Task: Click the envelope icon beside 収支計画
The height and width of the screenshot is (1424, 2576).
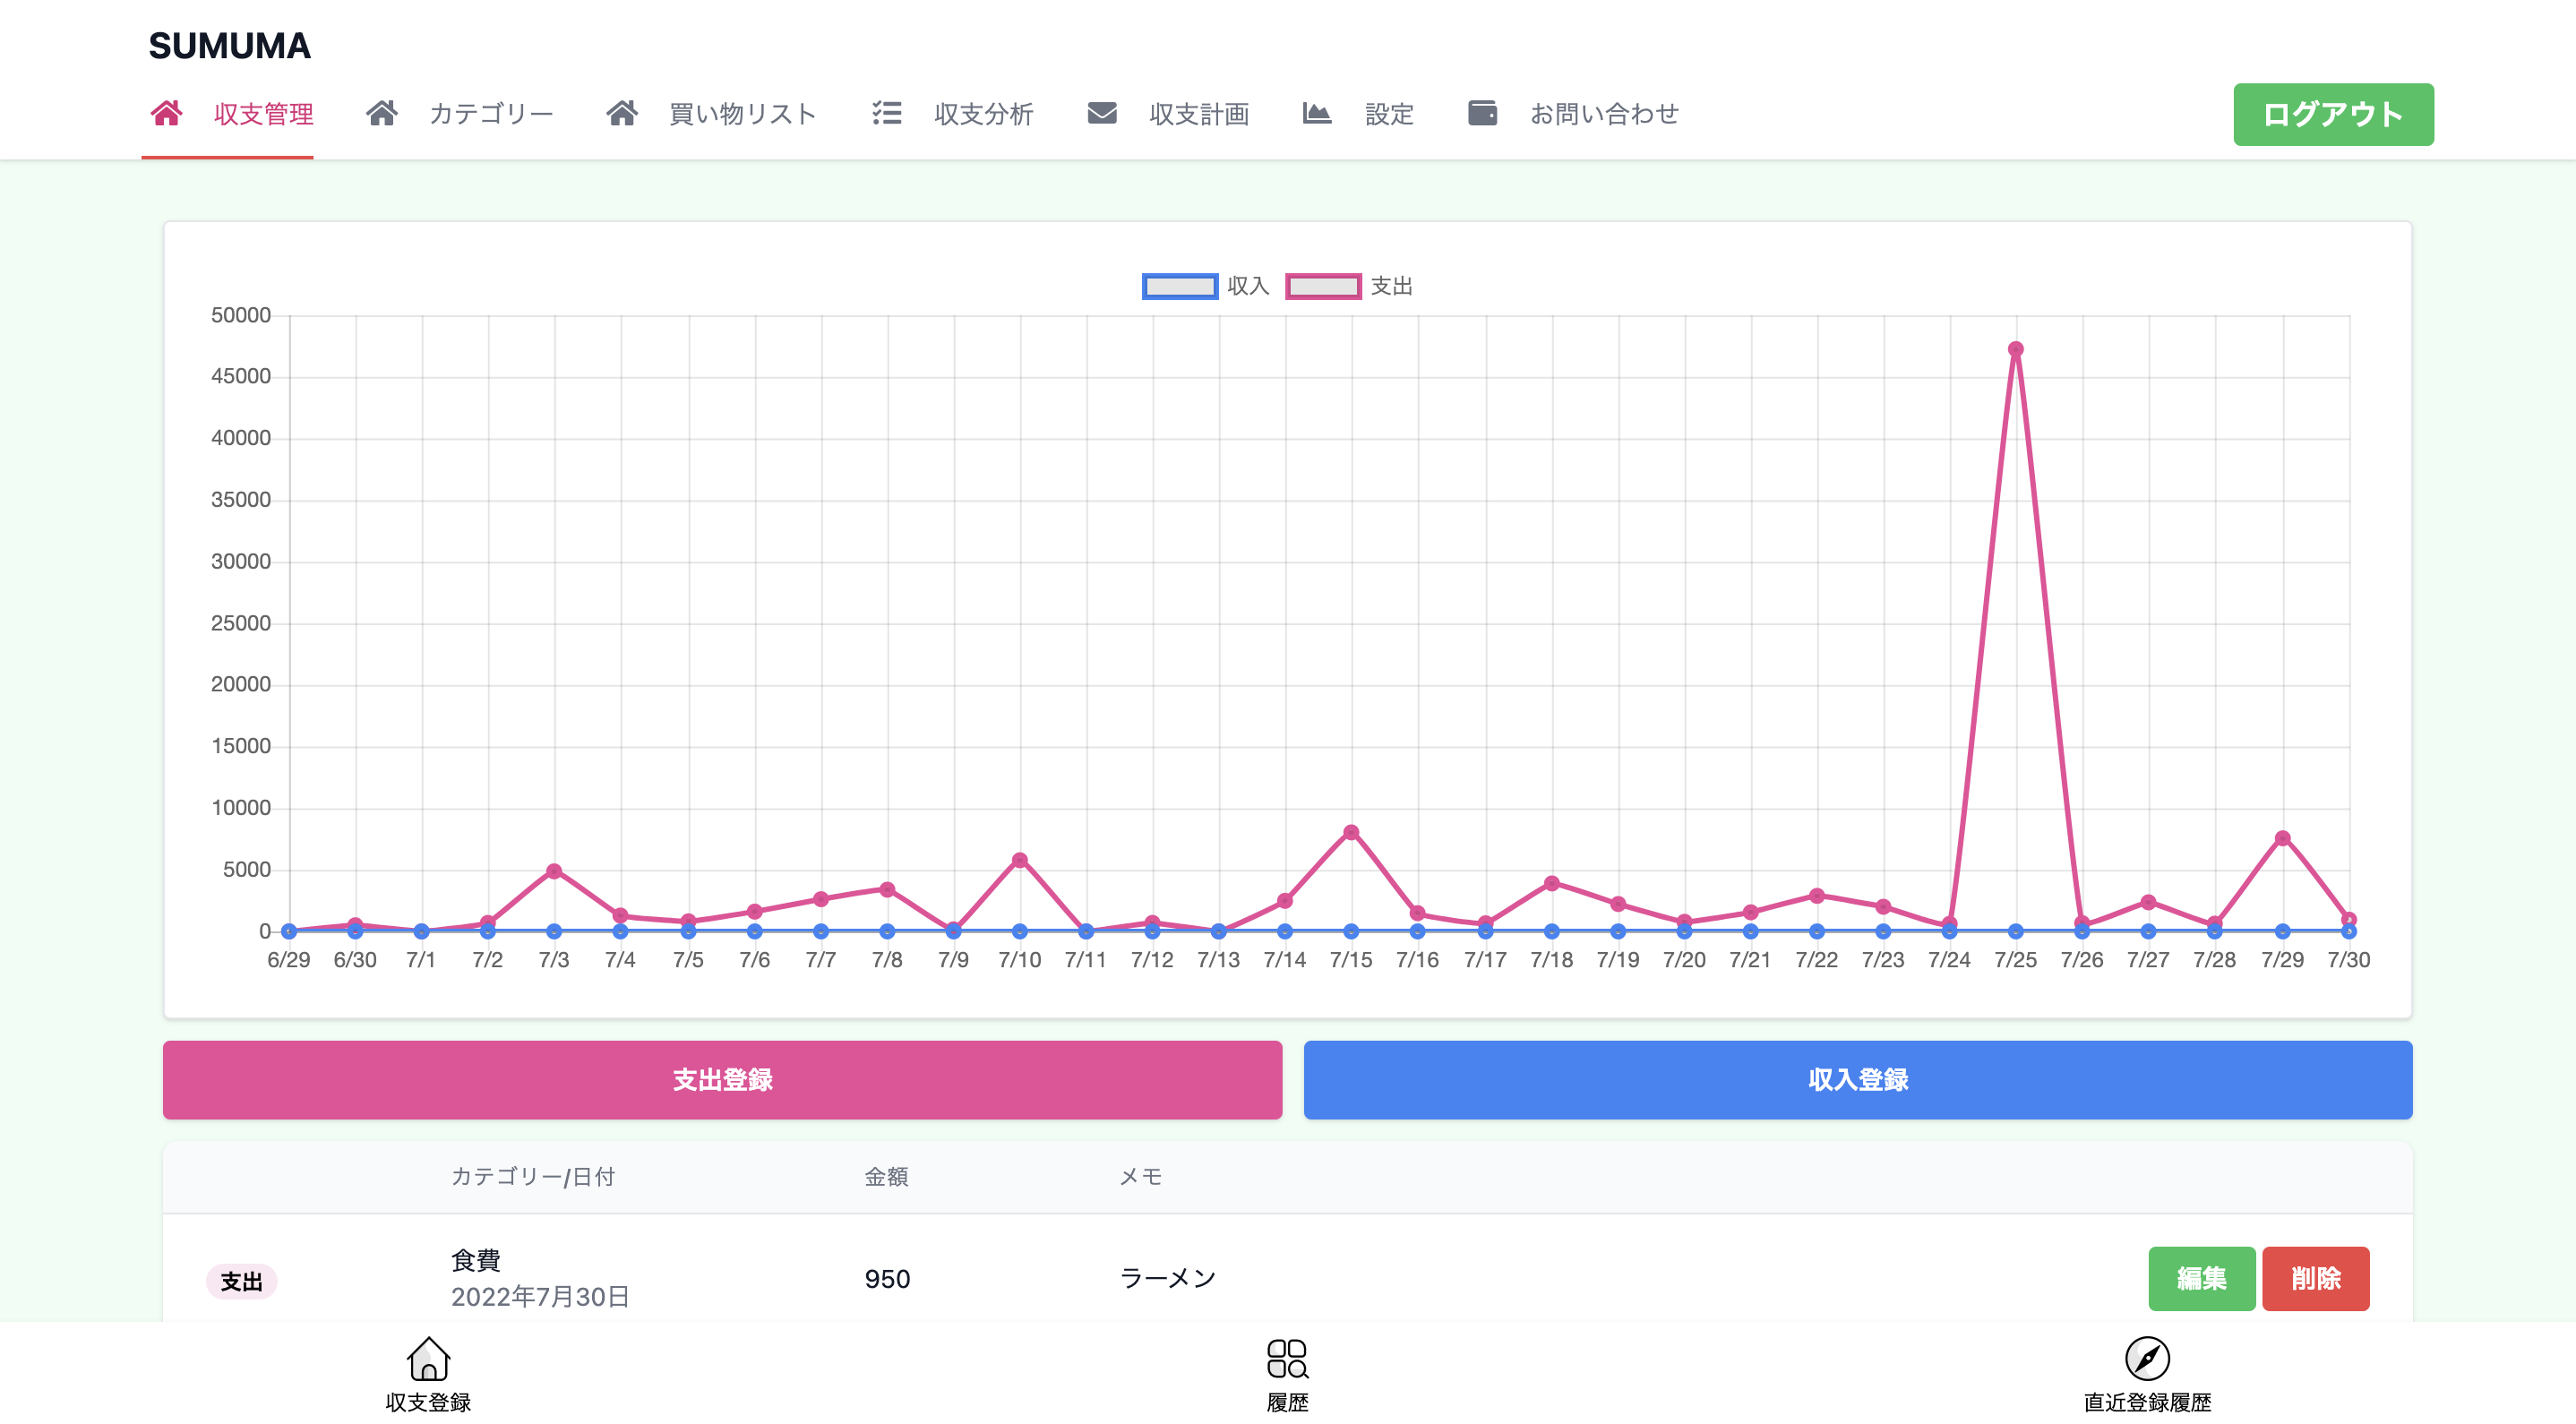Action: click(1101, 113)
